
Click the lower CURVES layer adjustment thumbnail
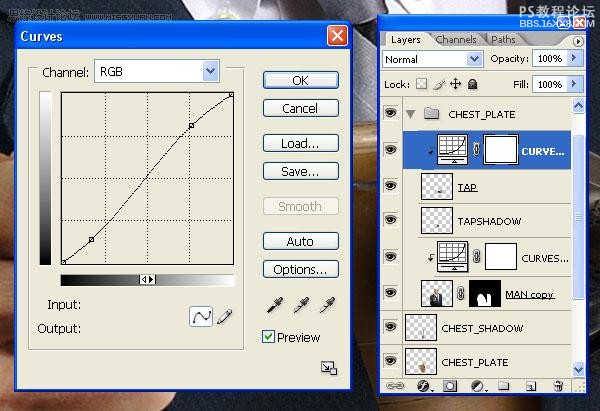click(x=452, y=256)
